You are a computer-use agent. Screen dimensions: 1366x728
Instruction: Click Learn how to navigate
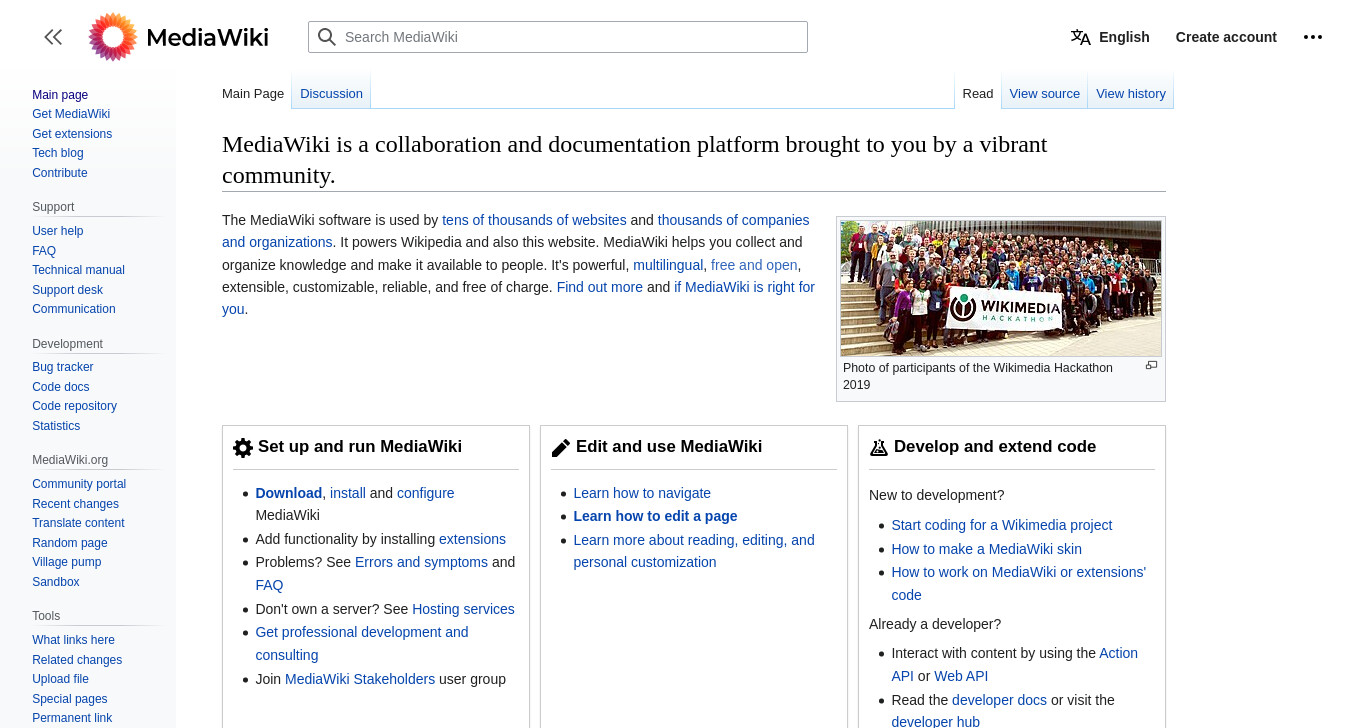pyautogui.click(x=642, y=493)
